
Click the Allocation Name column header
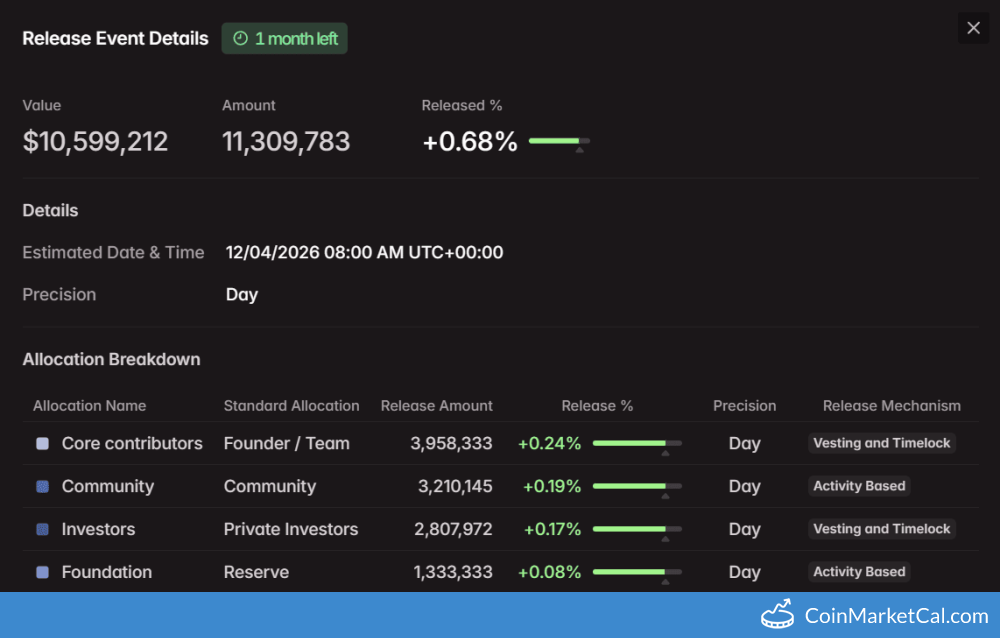(x=89, y=405)
